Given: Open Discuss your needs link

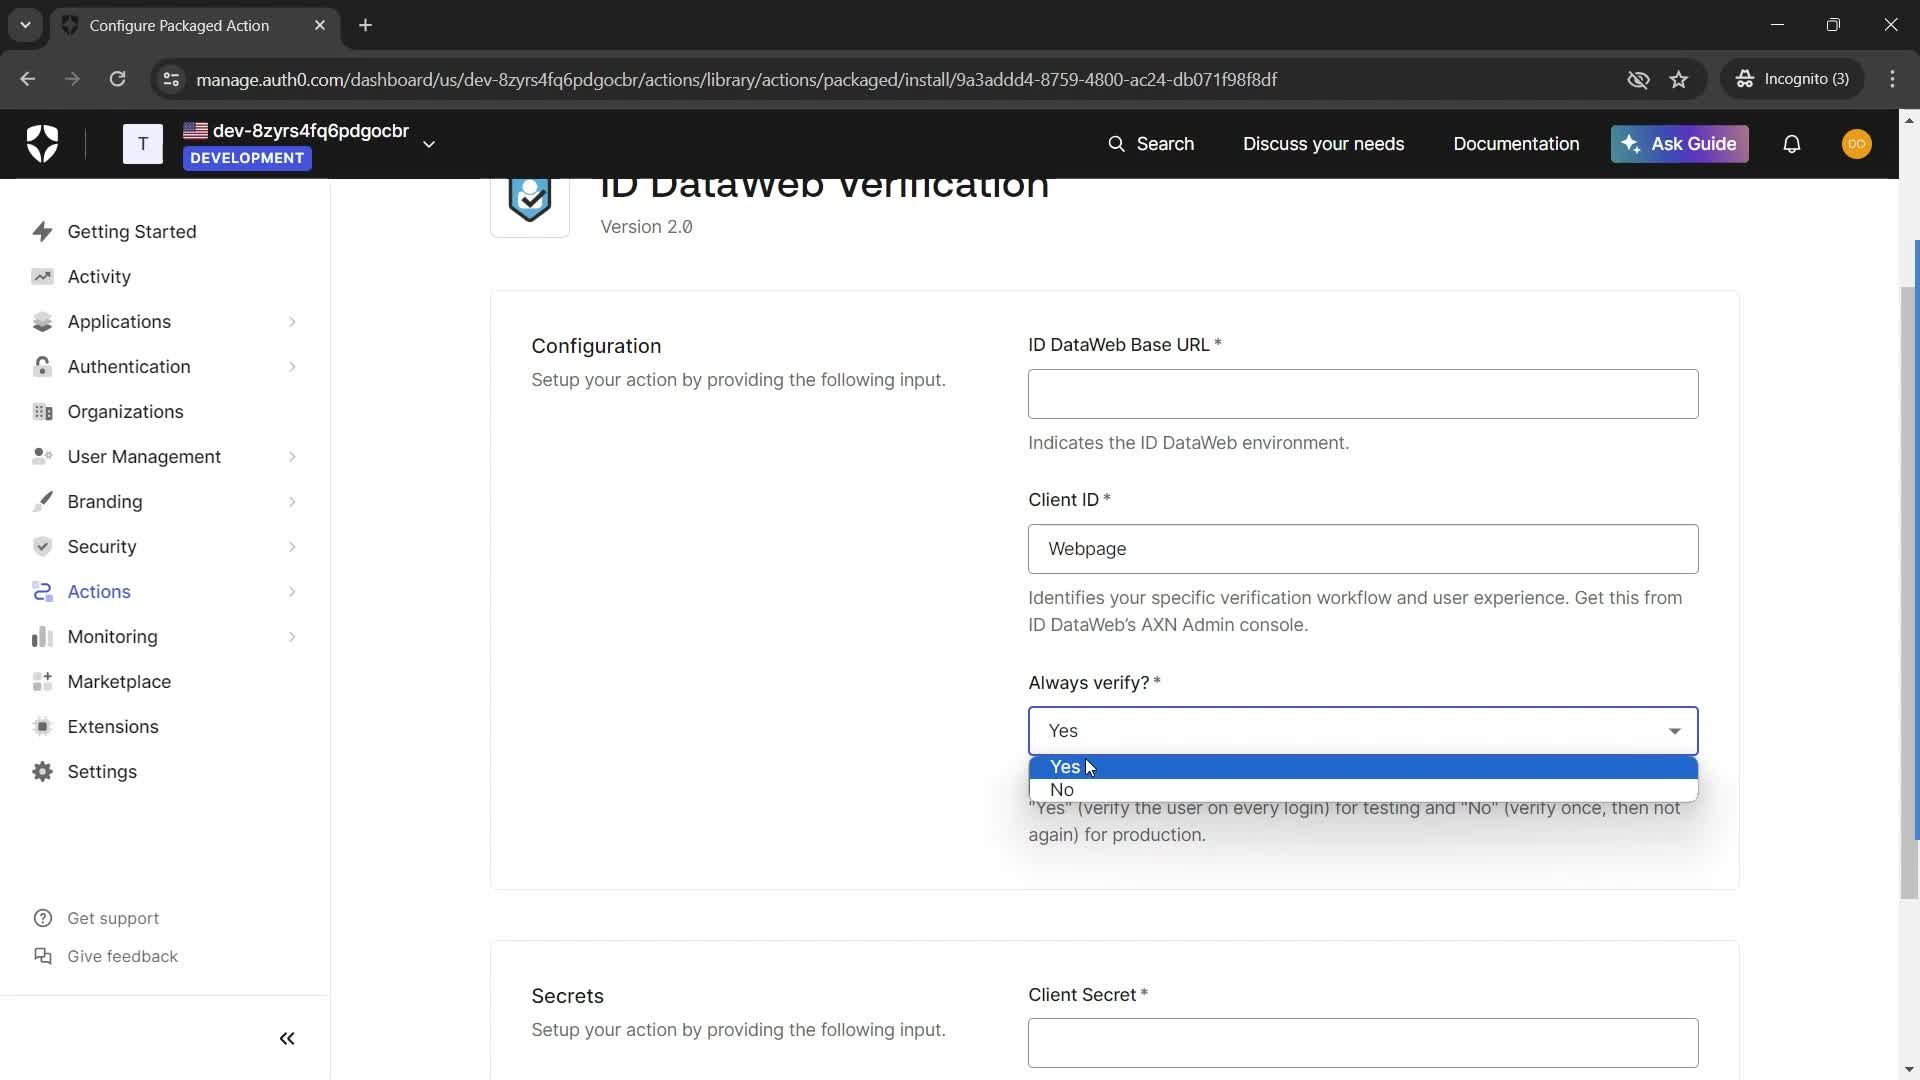Looking at the screenshot, I should [1323, 144].
